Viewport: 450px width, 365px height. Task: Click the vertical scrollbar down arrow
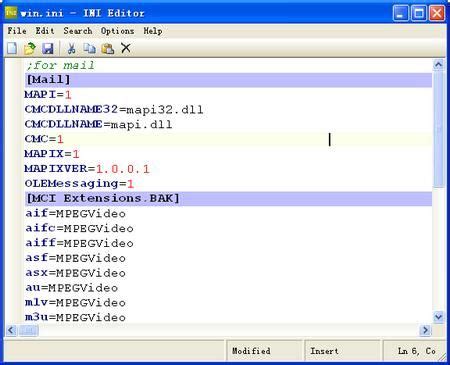point(439,317)
